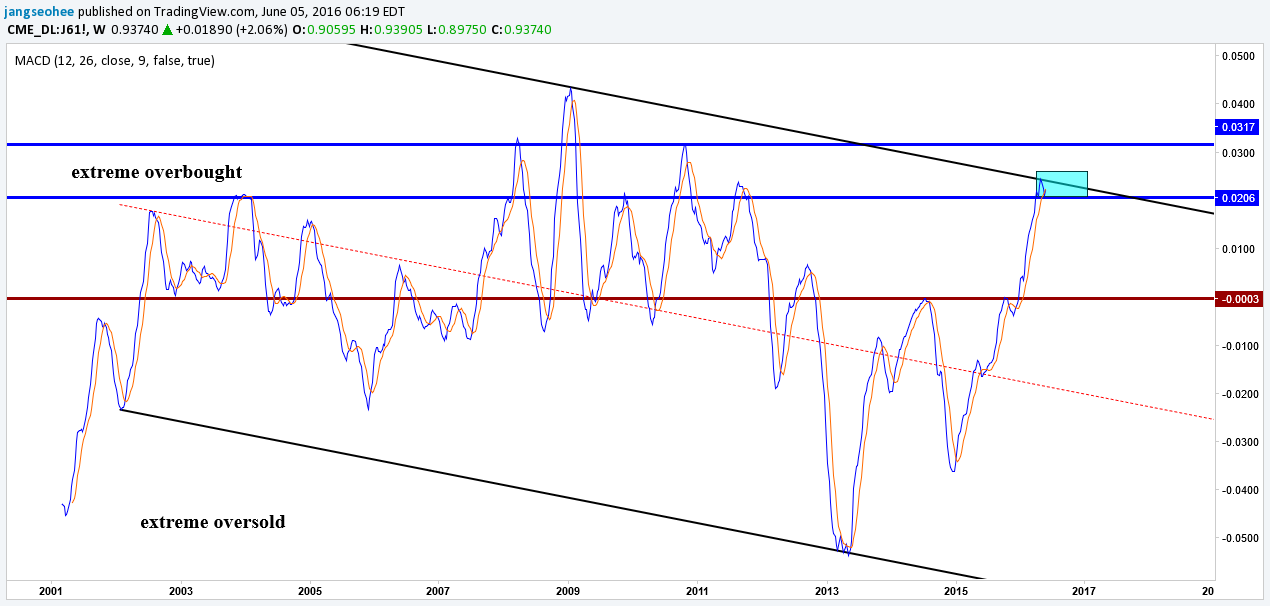
Task: Click the 2013 label on time axis
Action: pos(826,592)
